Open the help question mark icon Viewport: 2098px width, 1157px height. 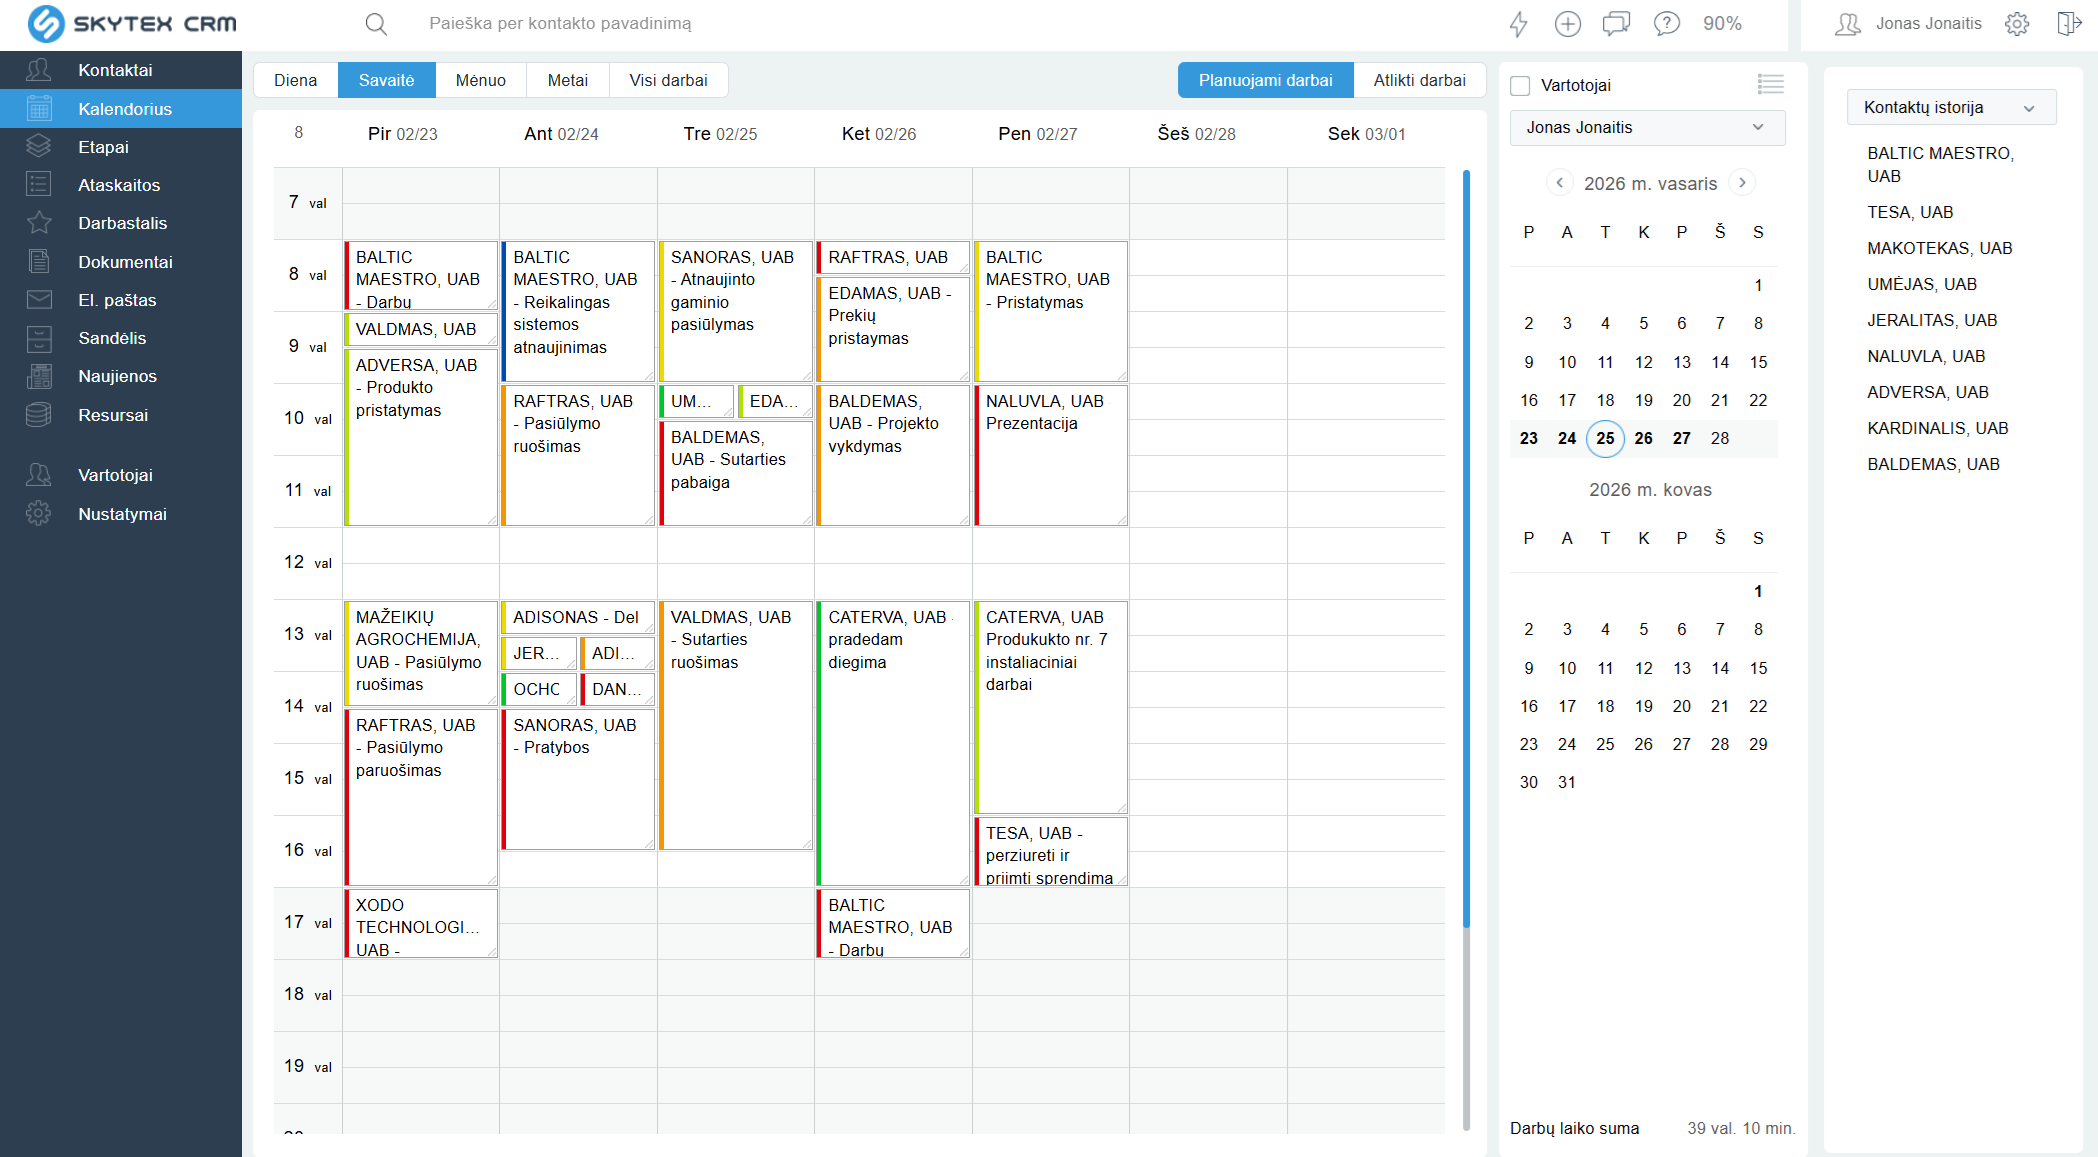pos(1666,24)
